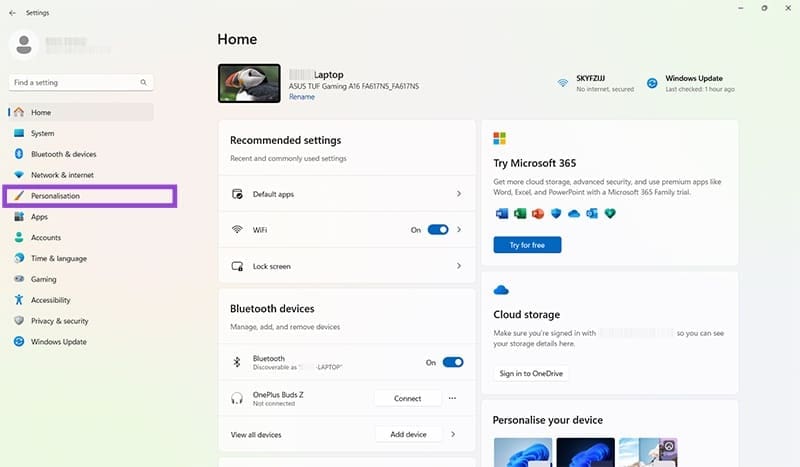Connect to OnePlus Buds Z

pyautogui.click(x=408, y=398)
